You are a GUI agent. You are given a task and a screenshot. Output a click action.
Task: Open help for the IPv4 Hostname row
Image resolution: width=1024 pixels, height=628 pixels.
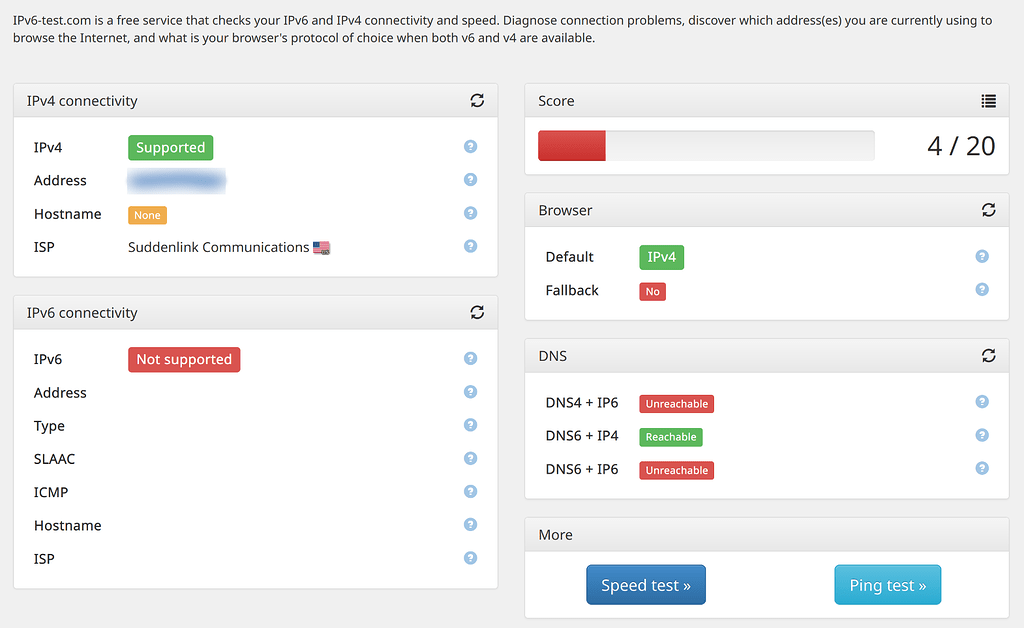(470, 213)
